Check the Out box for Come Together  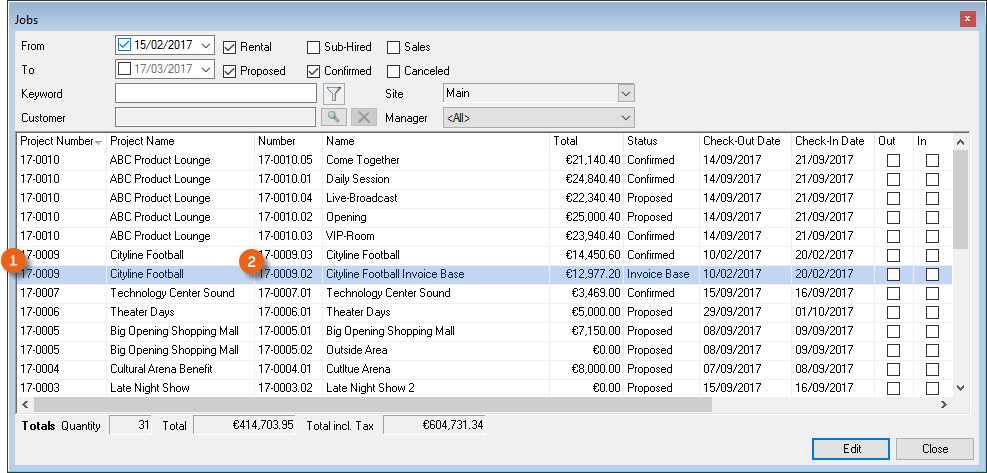893,160
